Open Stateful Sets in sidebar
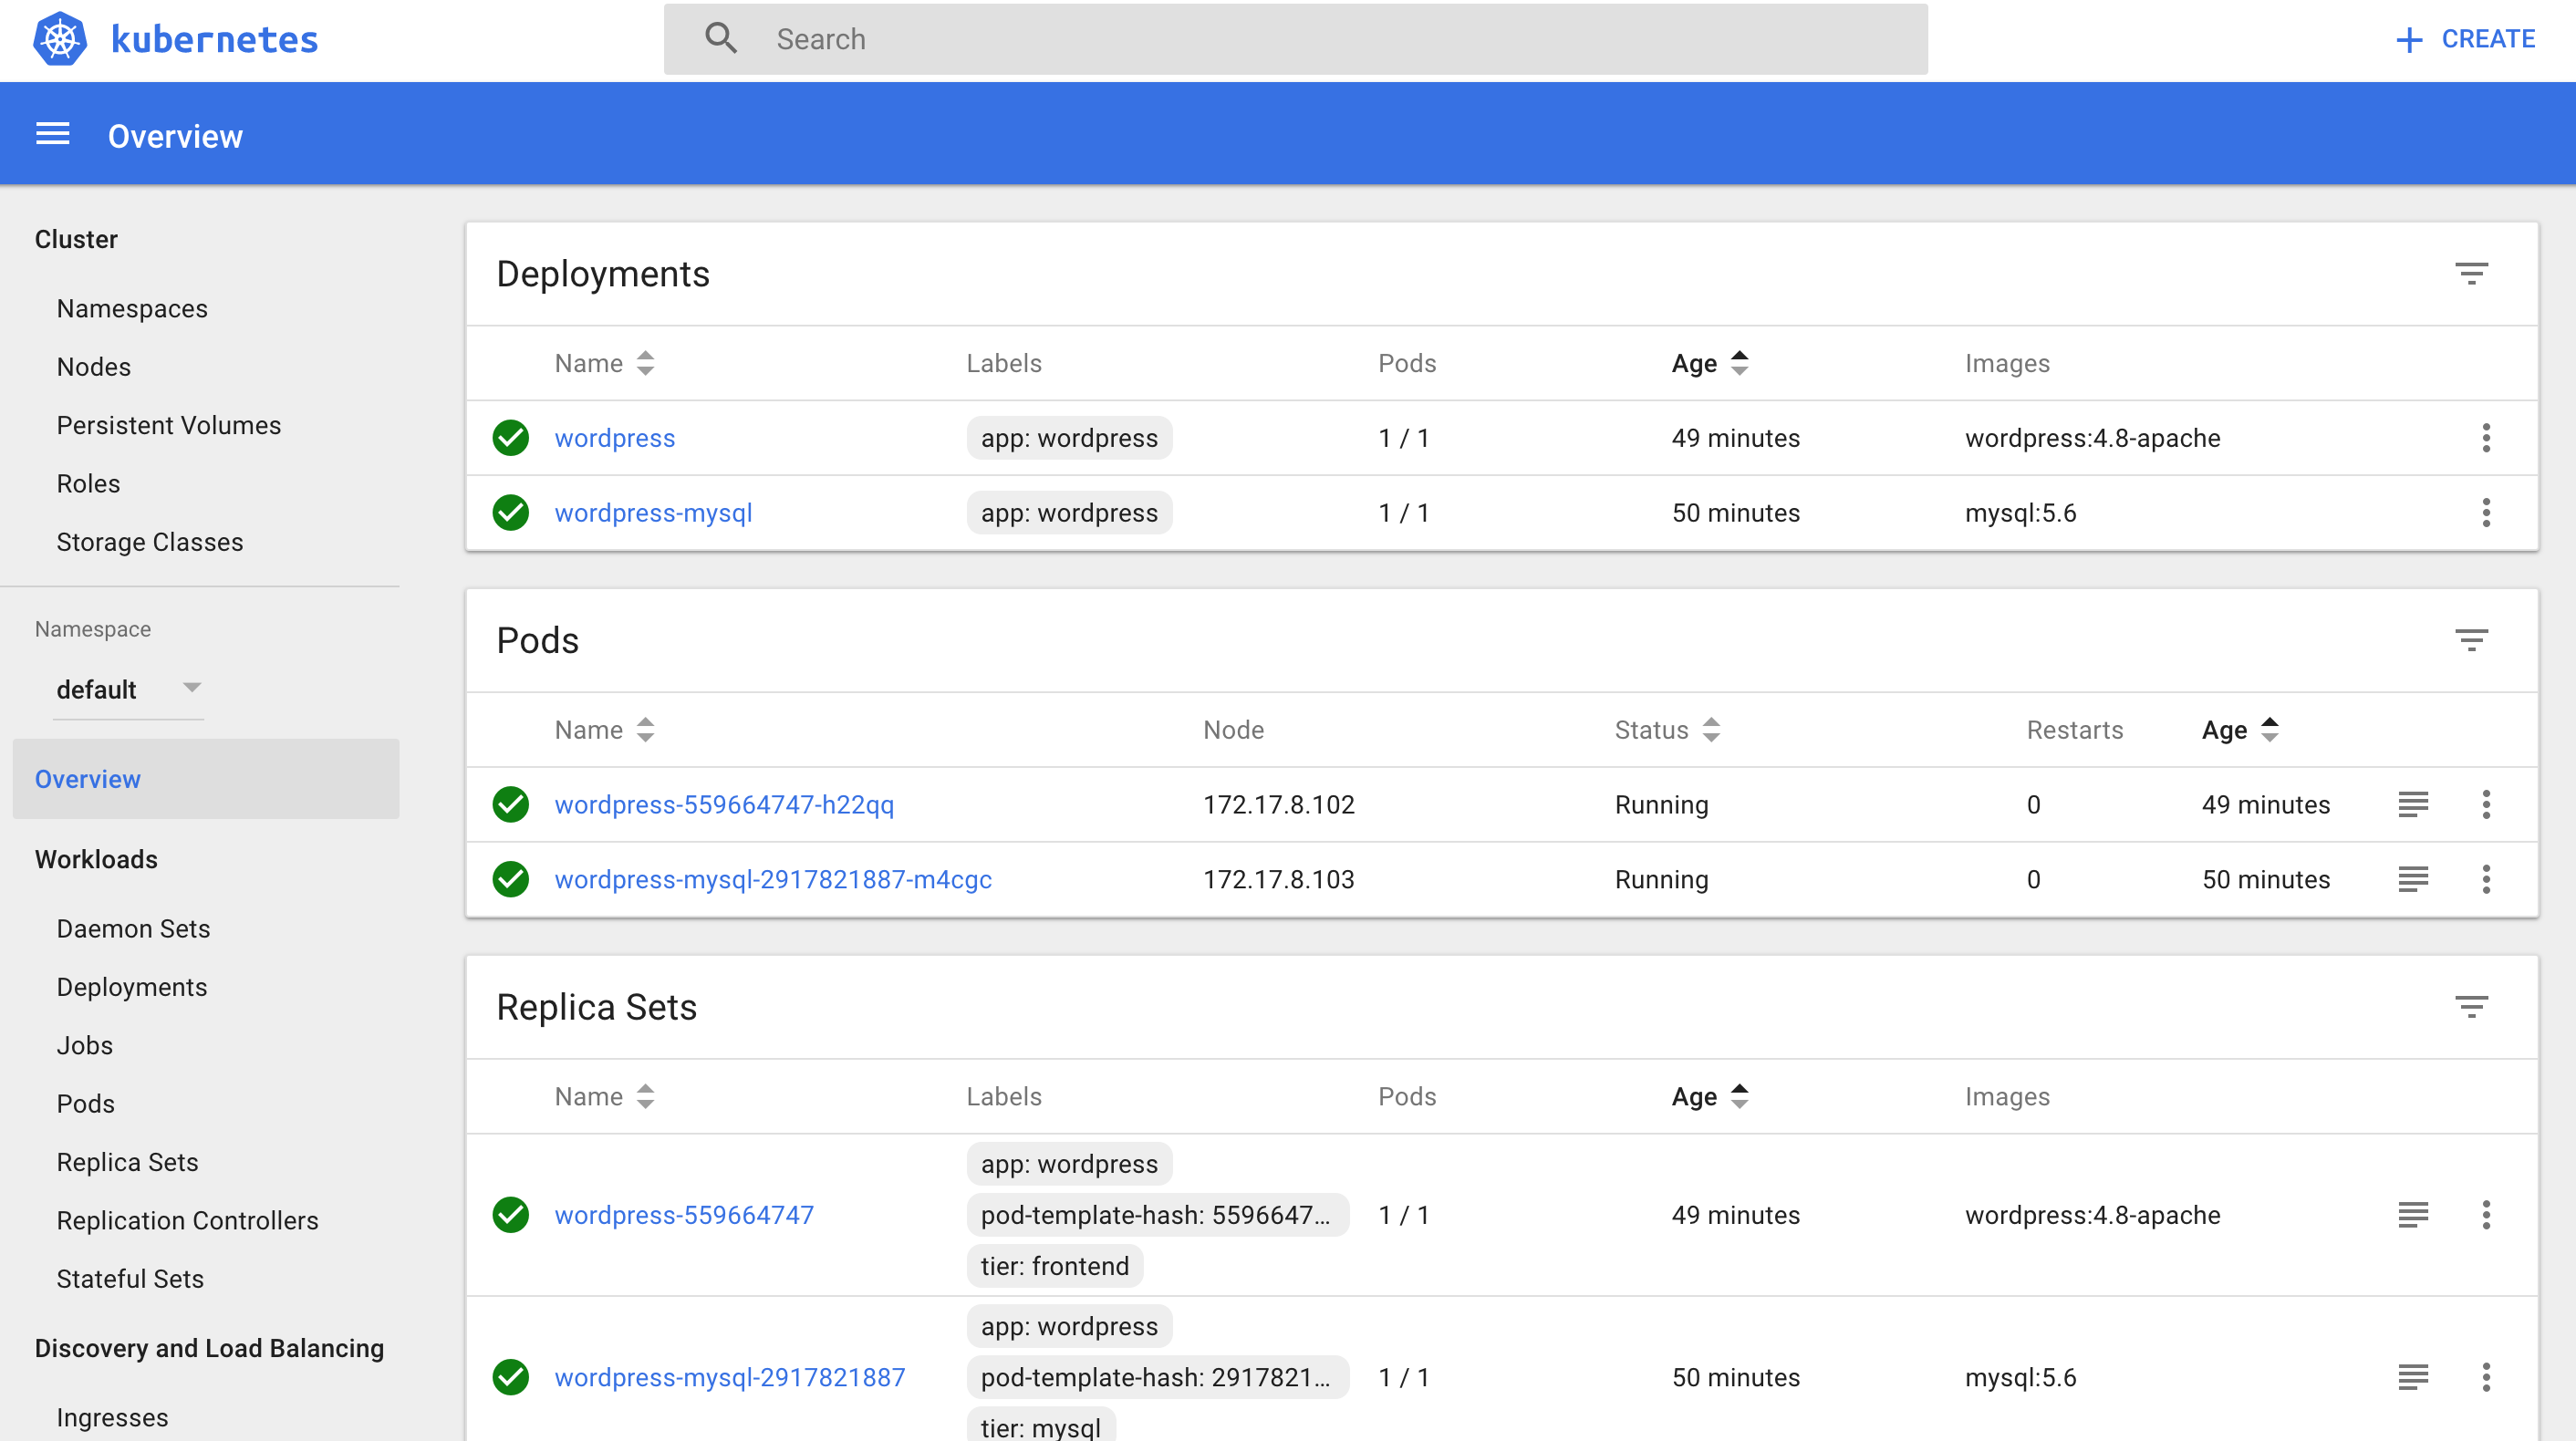 click(x=130, y=1279)
